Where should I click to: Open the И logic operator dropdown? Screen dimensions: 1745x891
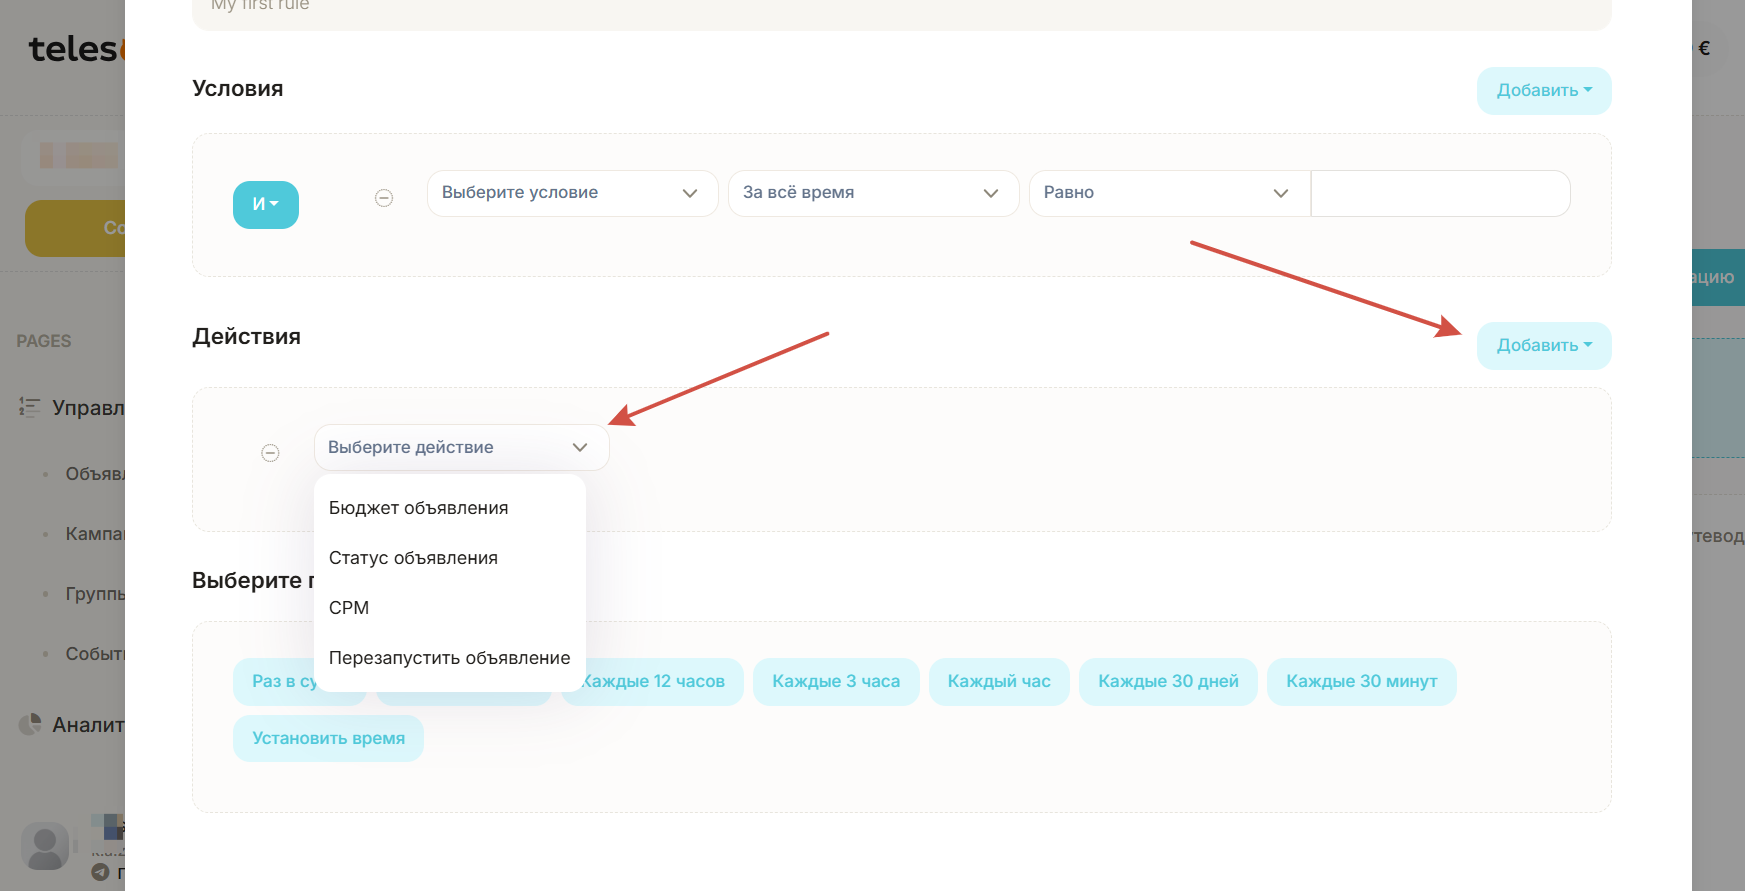pyautogui.click(x=266, y=204)
